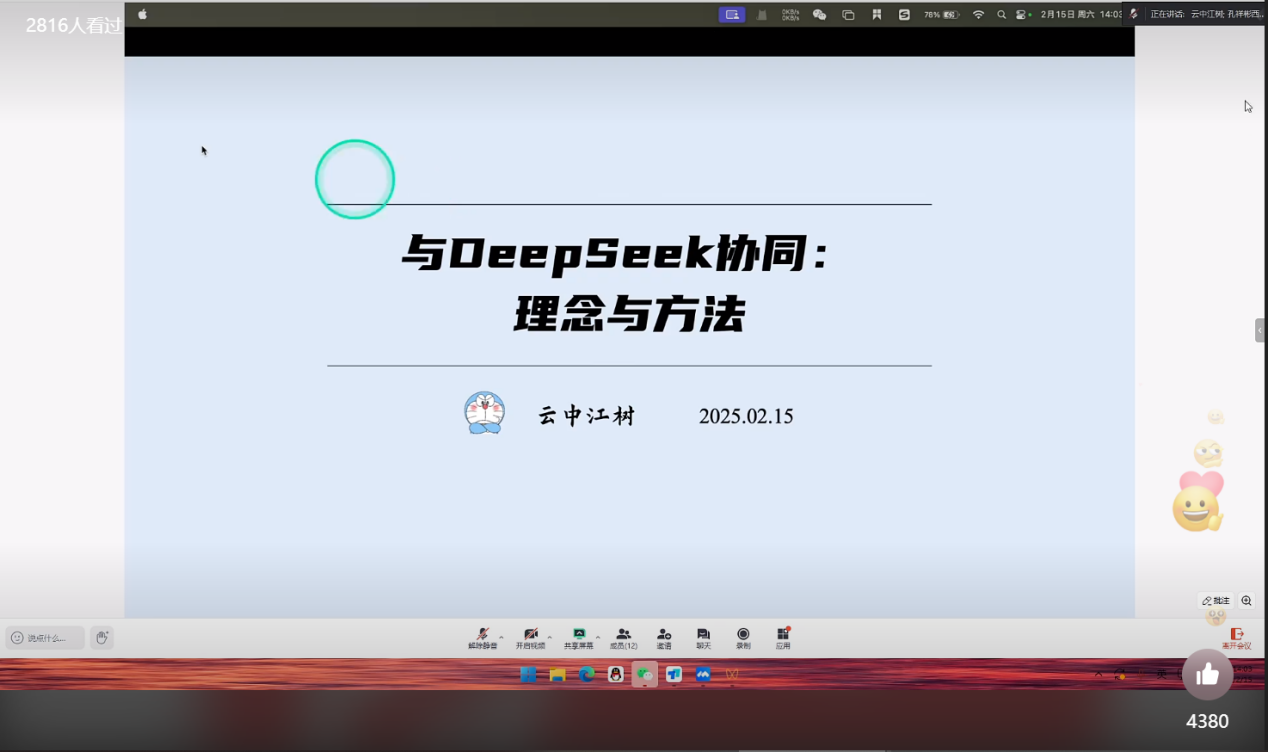Open File Explorer from the taskbar

(557, 674)
